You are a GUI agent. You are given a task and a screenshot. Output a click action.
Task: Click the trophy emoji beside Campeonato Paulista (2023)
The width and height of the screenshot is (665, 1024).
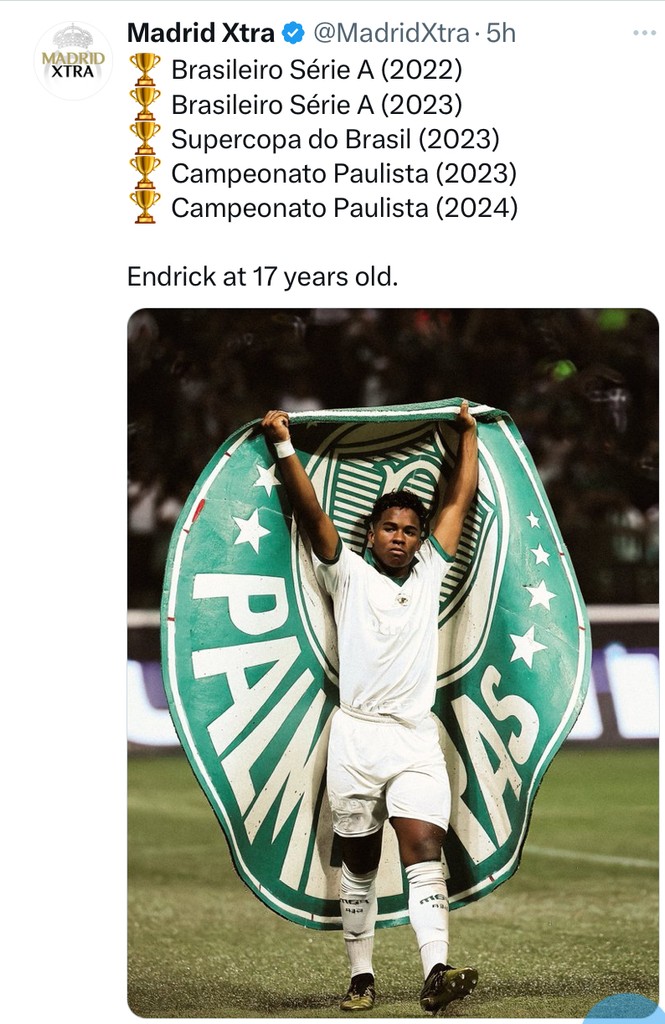coord(145,173)
